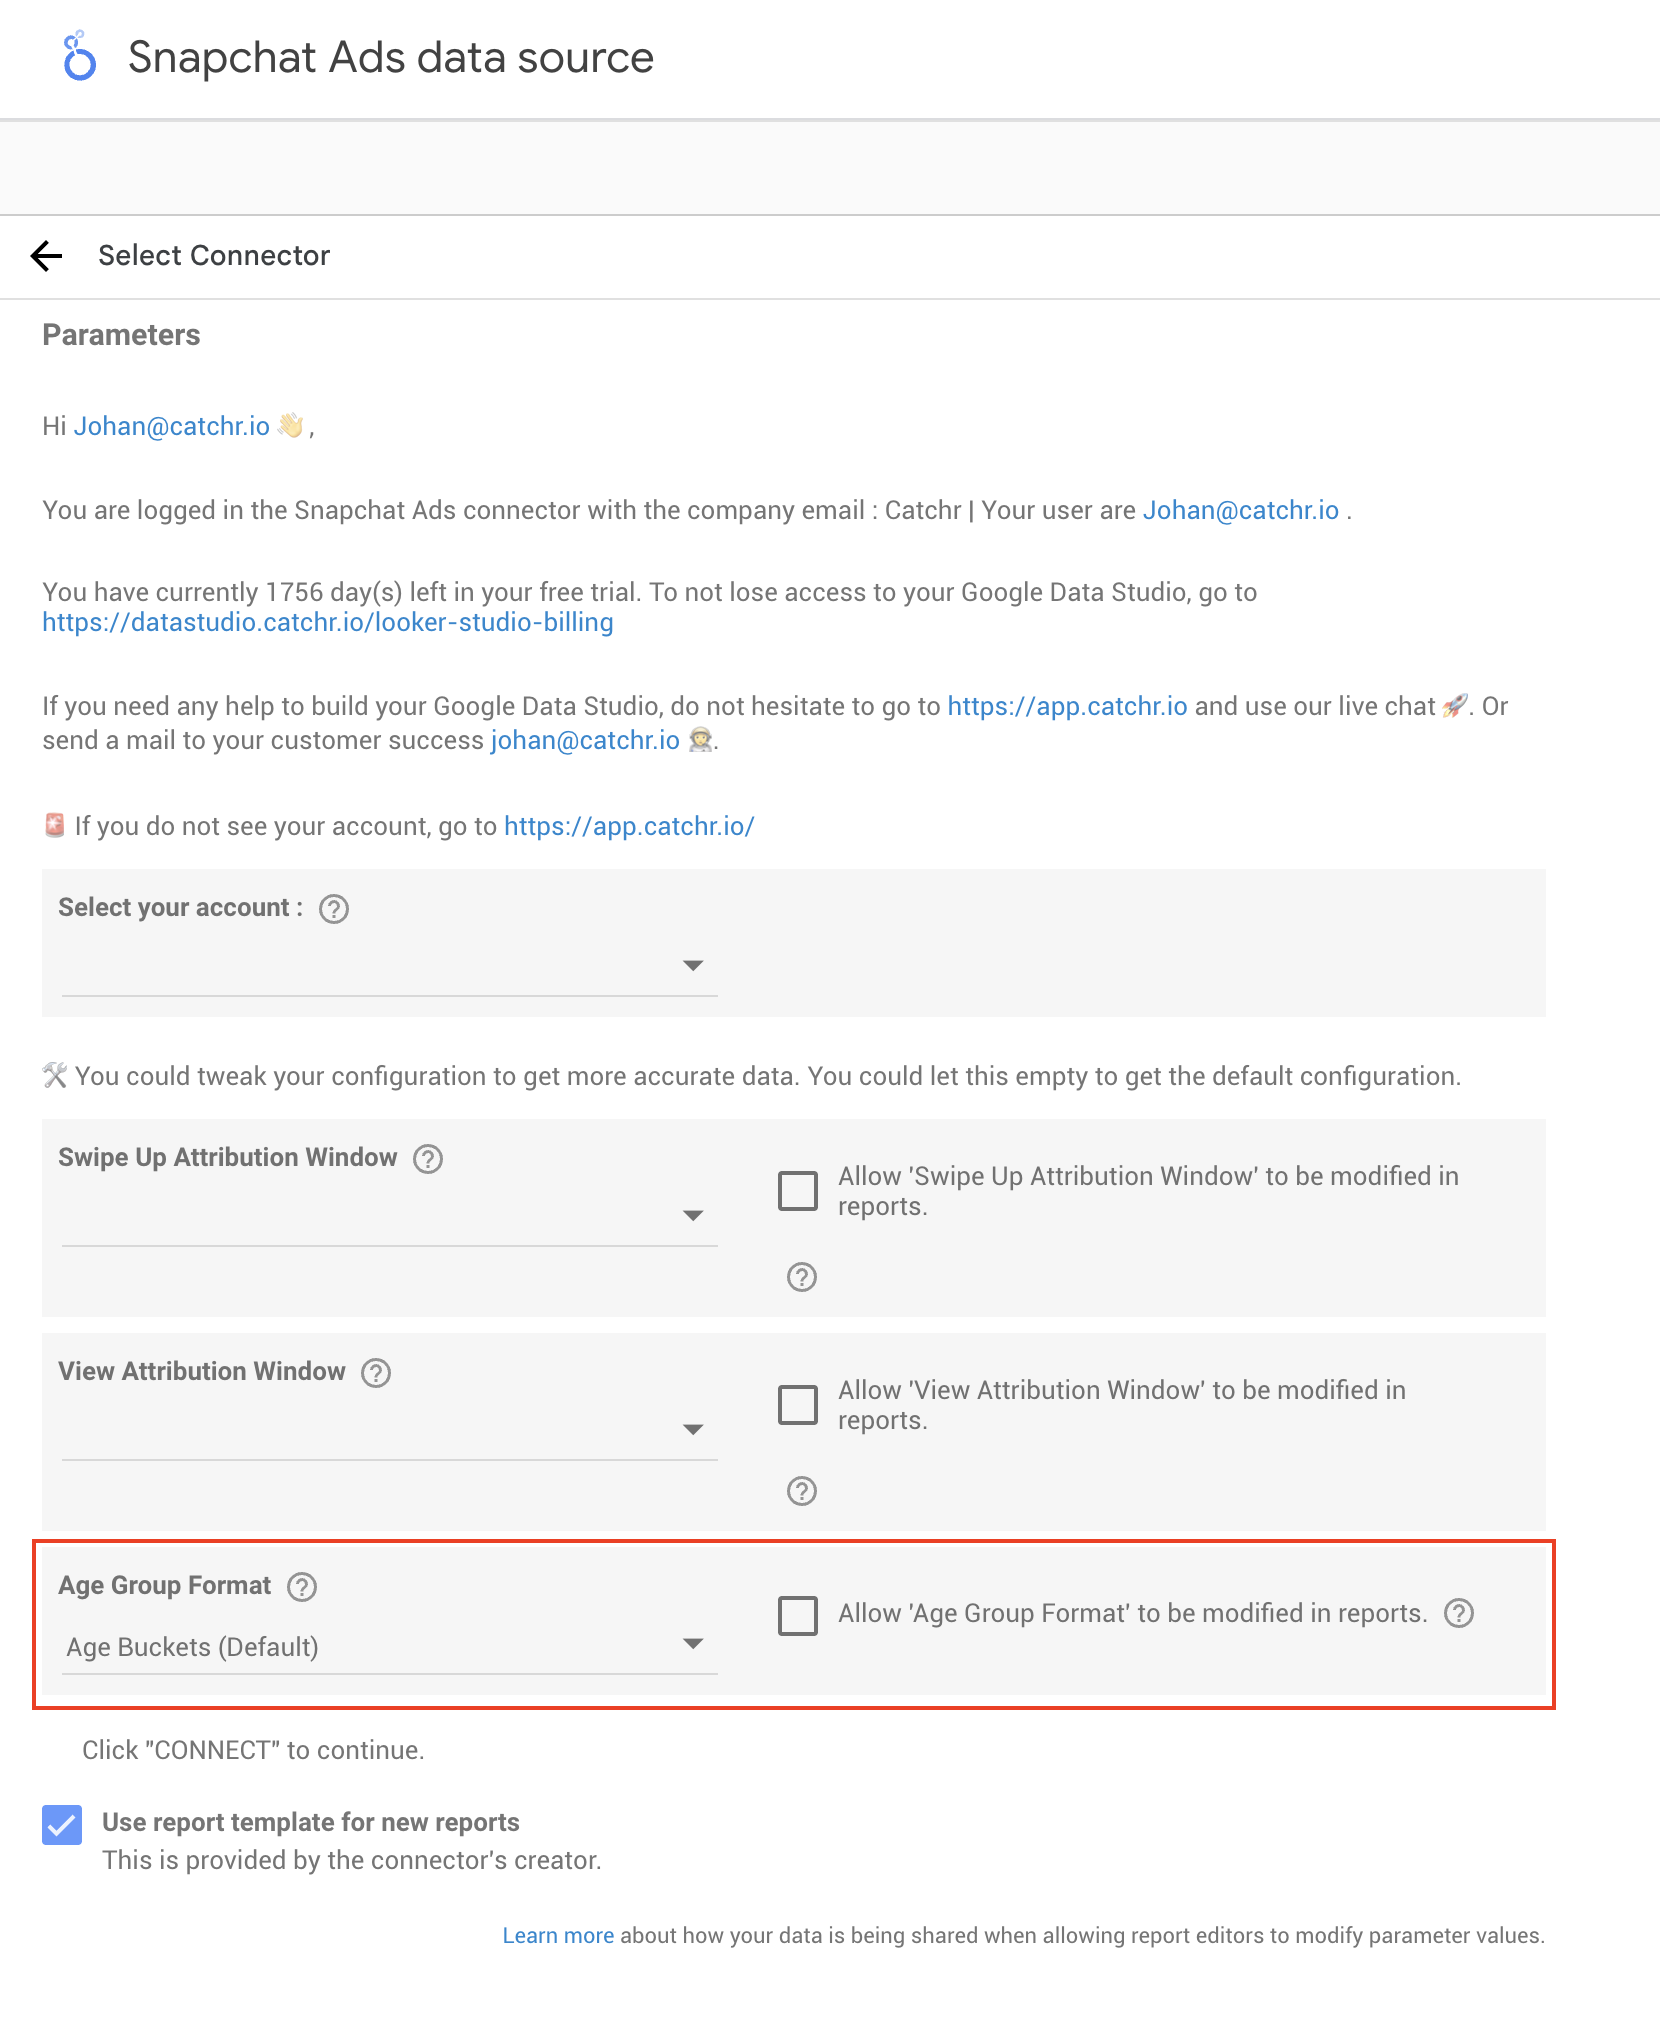
Task: Click help icon below Swipe Up allow-modify checkbox
Action: [802, 1277]
